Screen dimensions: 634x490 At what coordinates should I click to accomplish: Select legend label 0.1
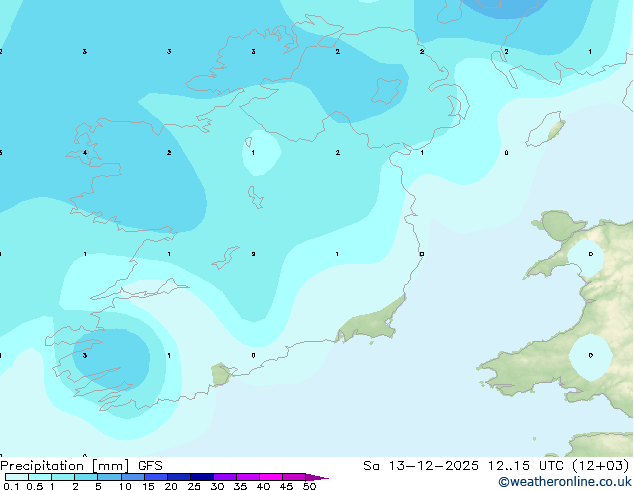pyautogui.click(x=11, y=486)
